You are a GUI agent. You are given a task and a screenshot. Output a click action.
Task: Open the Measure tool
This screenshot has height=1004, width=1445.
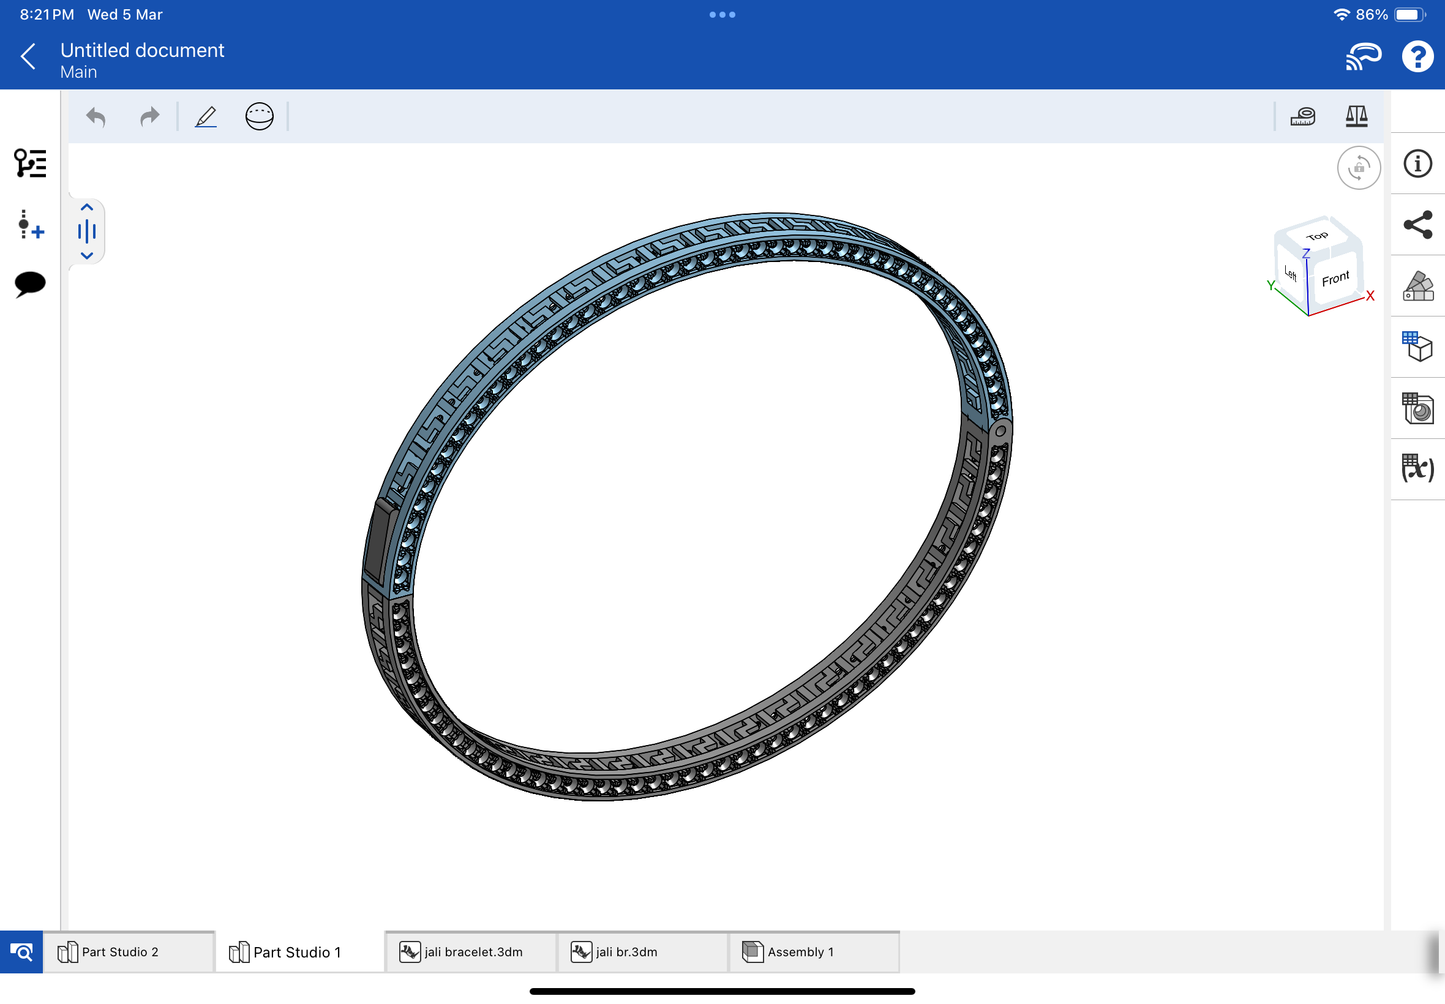[1302, 117]
